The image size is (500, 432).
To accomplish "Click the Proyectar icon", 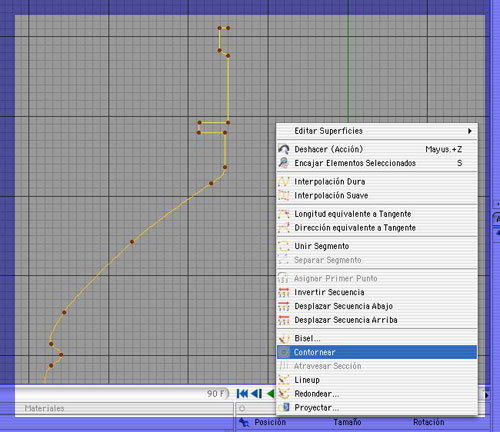I will [284, 407].
